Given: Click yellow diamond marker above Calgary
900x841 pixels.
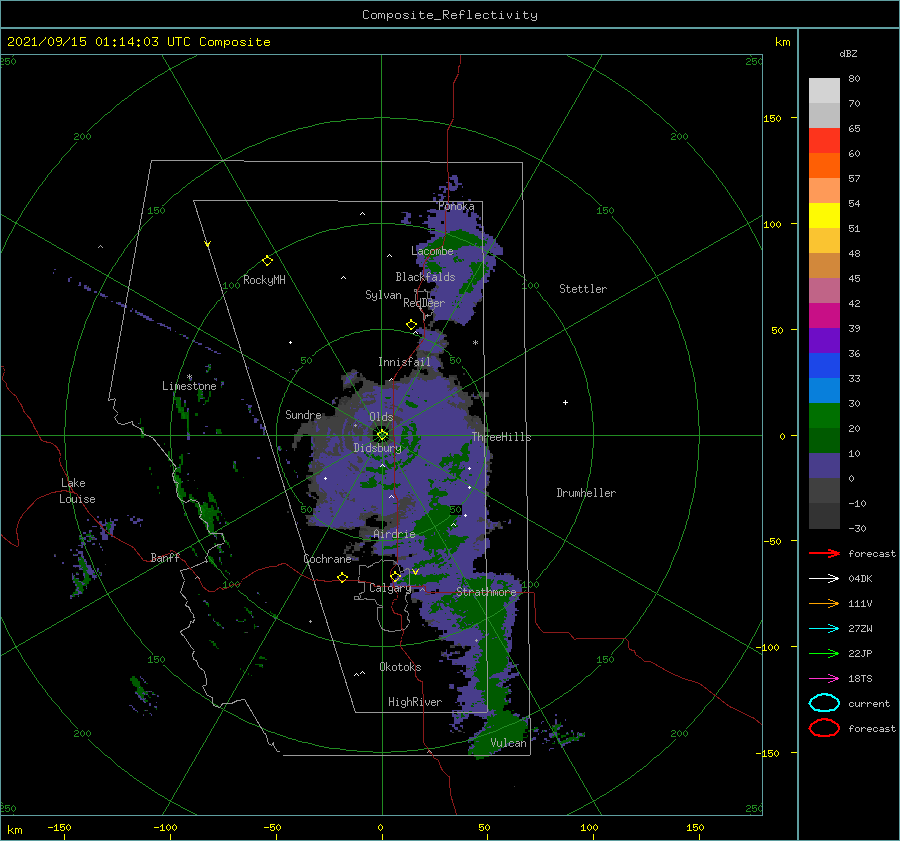Looking at the screenshot, I should click(x=395, y=576).
